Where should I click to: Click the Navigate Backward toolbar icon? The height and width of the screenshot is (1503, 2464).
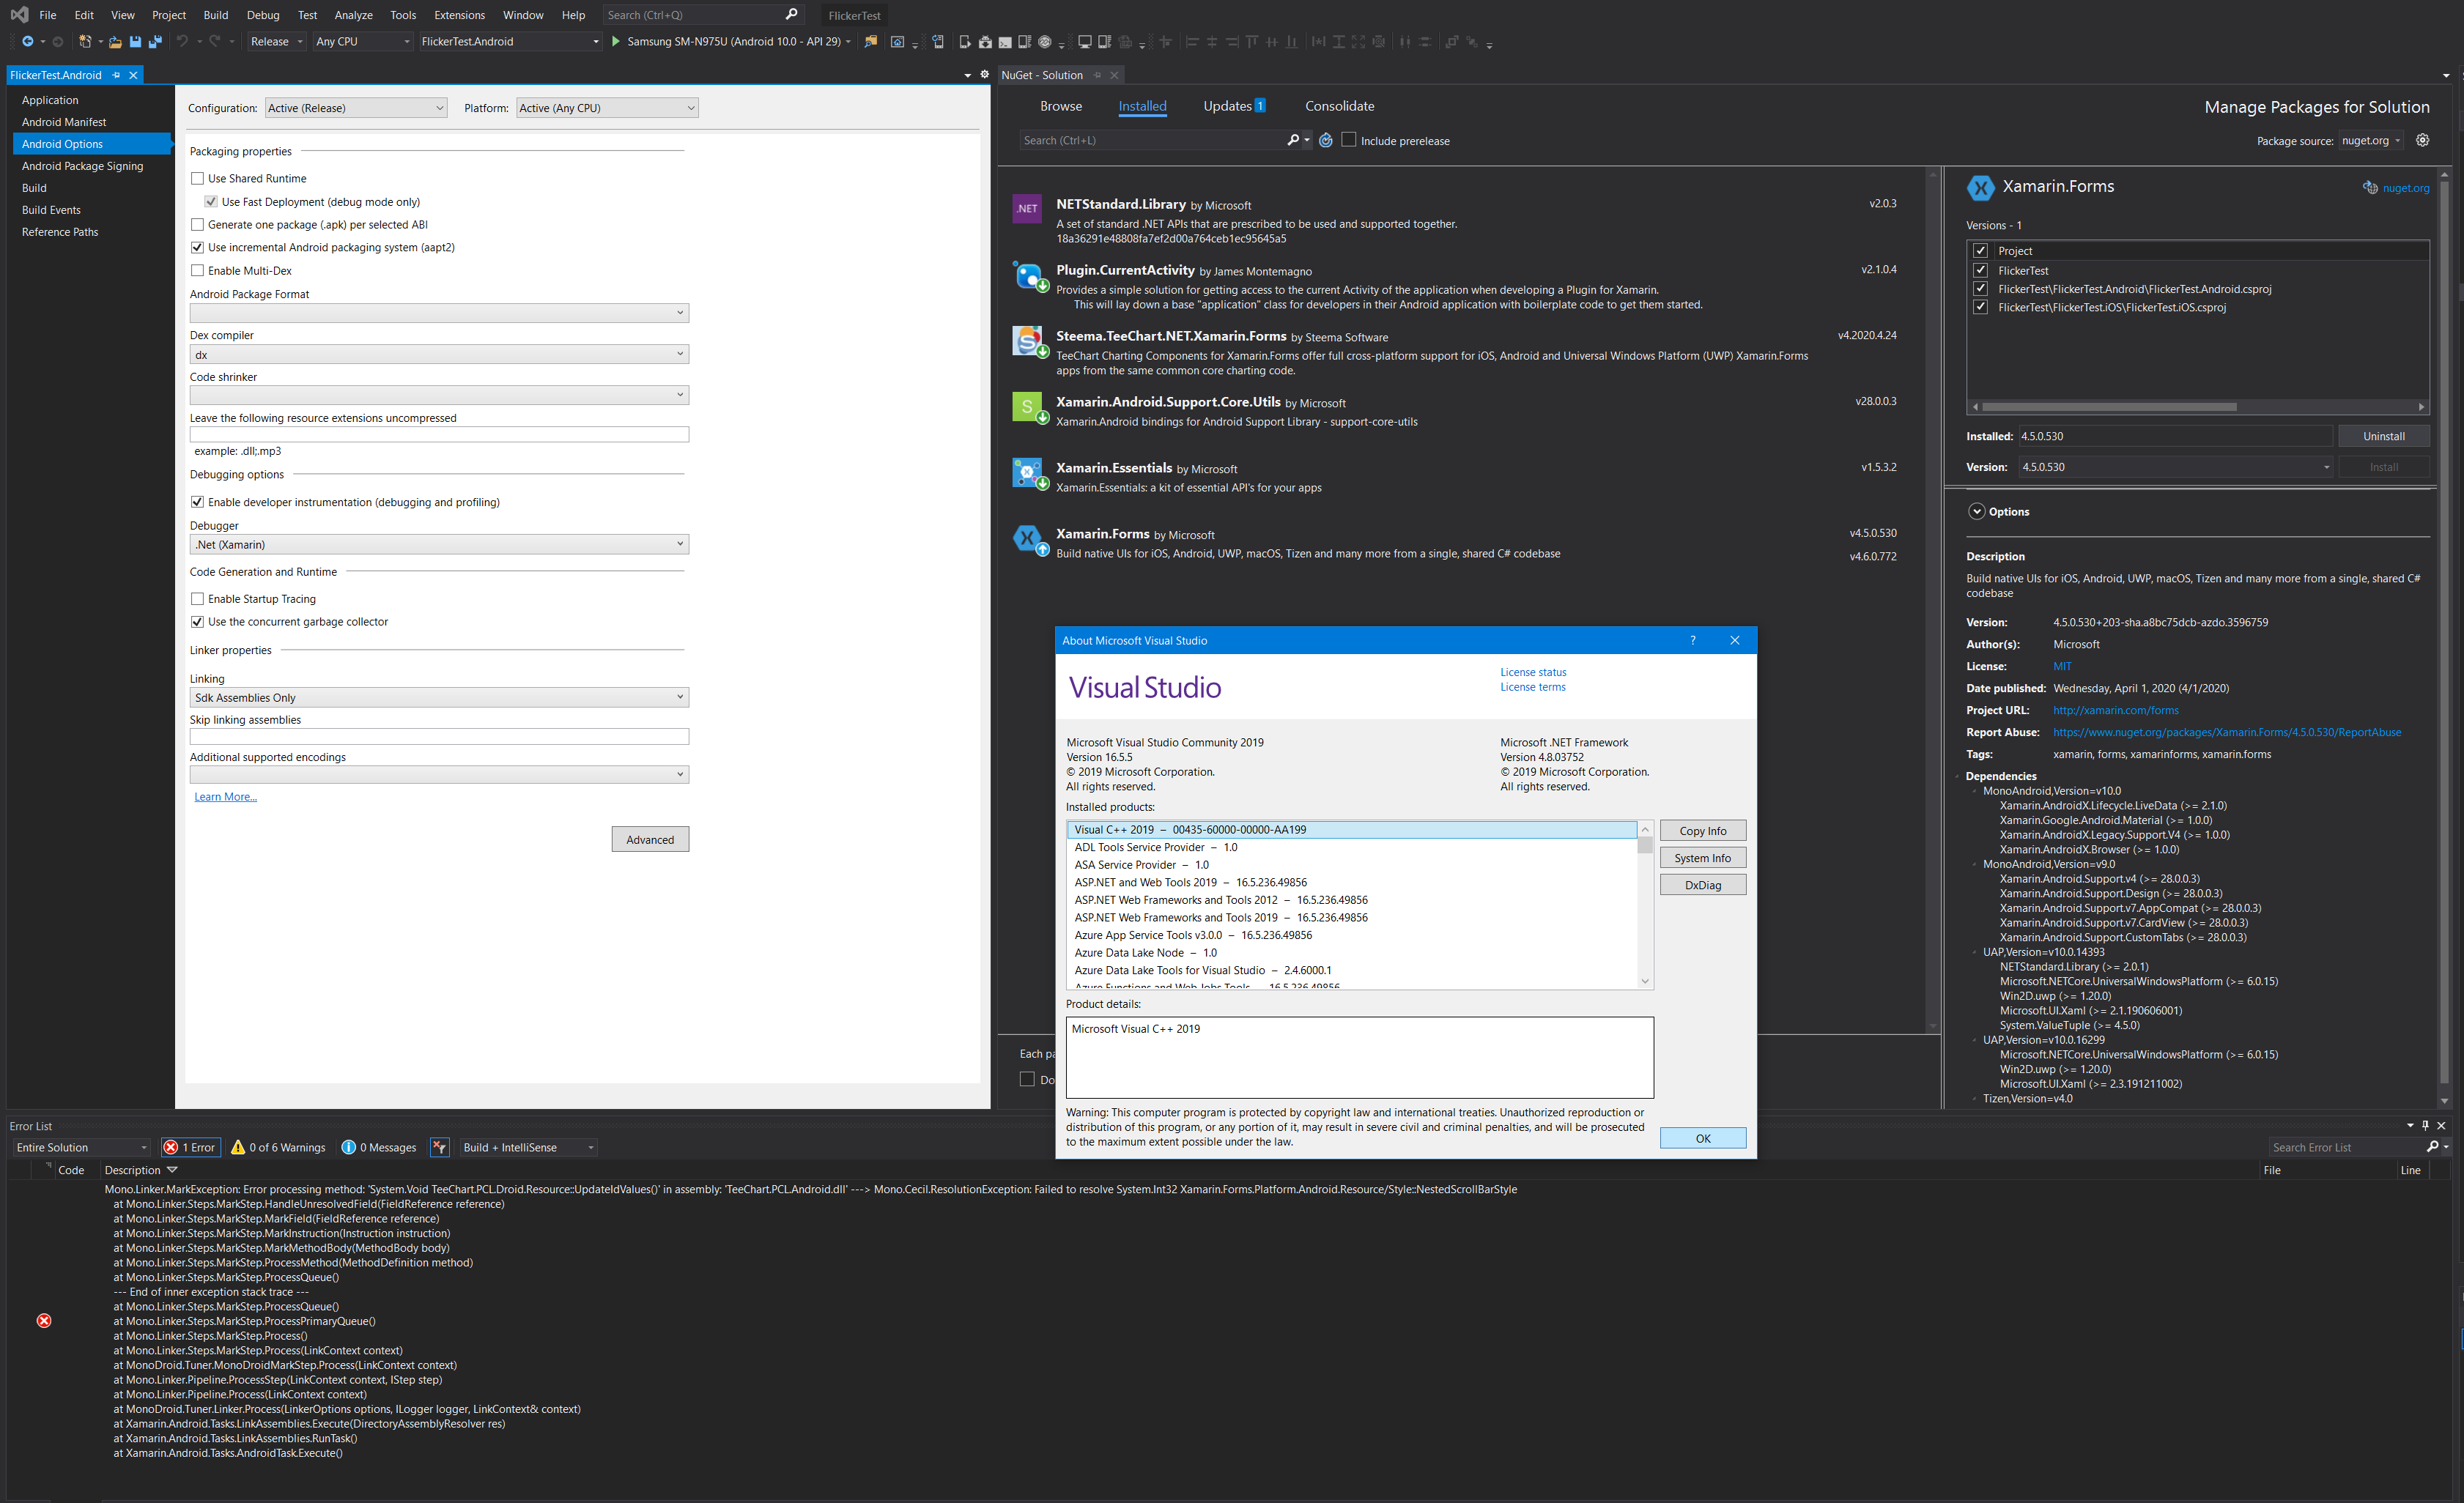28,41
